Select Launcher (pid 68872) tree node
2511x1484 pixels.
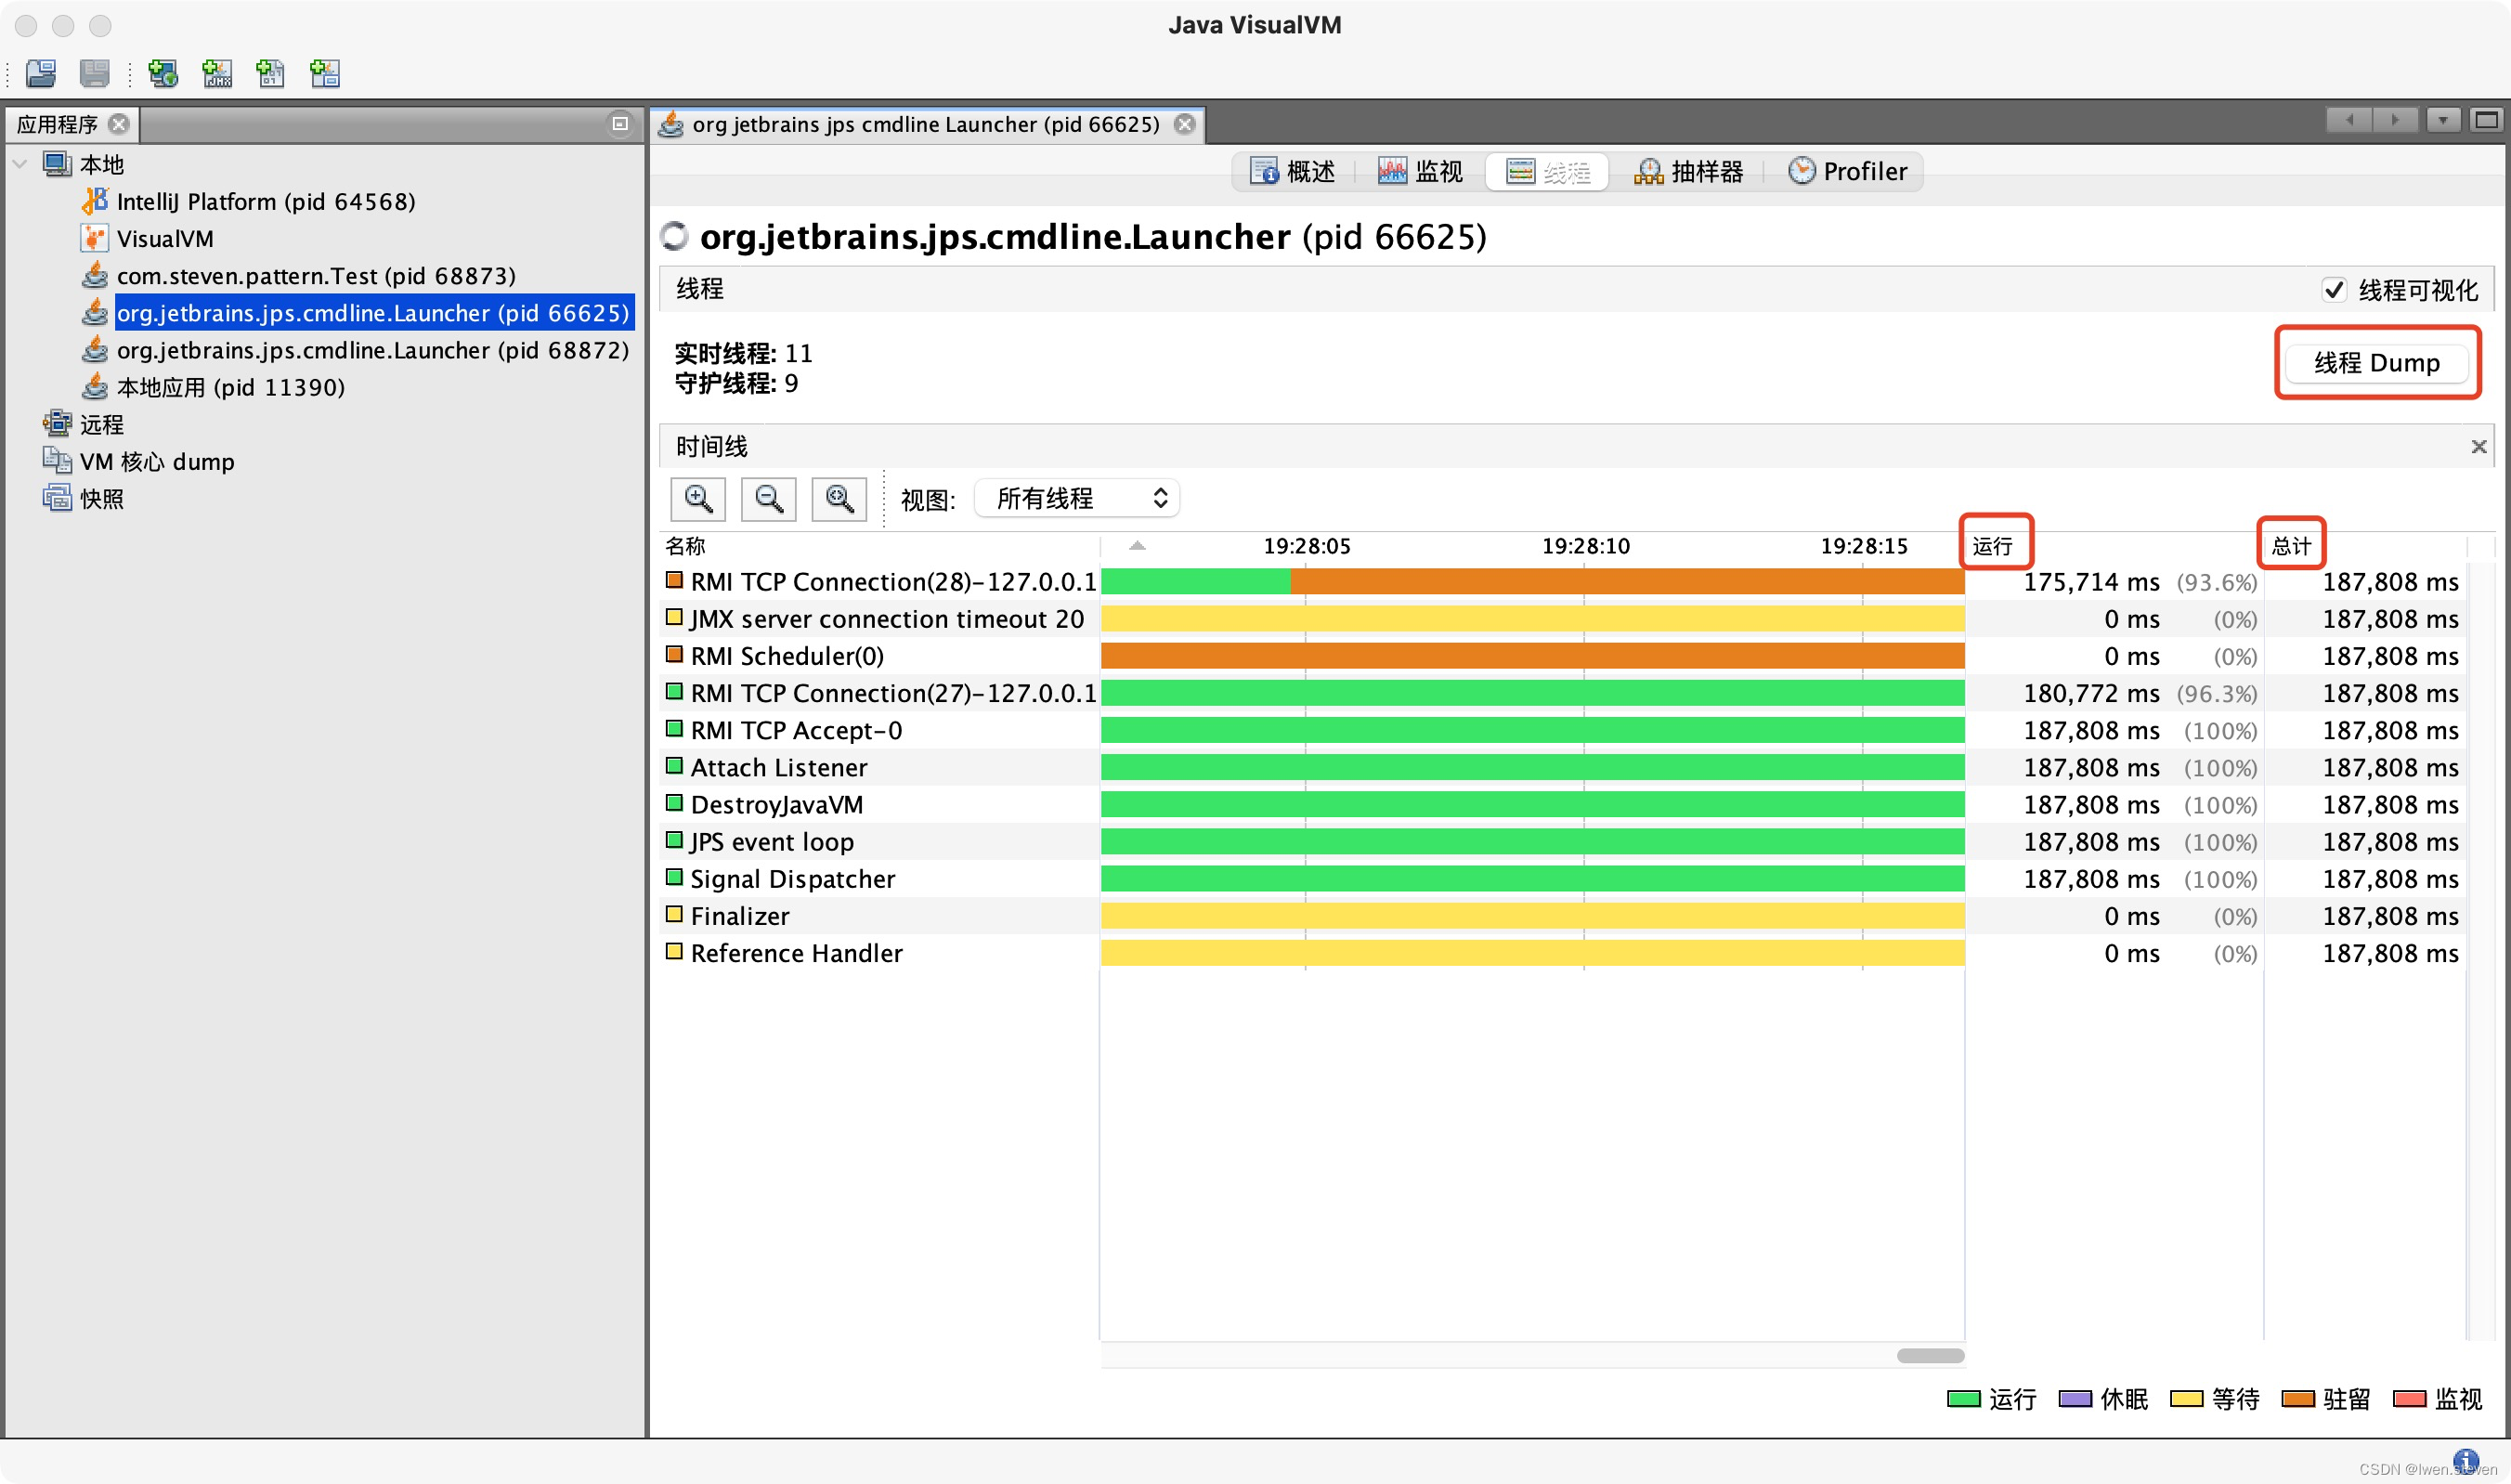click(373, 350)
